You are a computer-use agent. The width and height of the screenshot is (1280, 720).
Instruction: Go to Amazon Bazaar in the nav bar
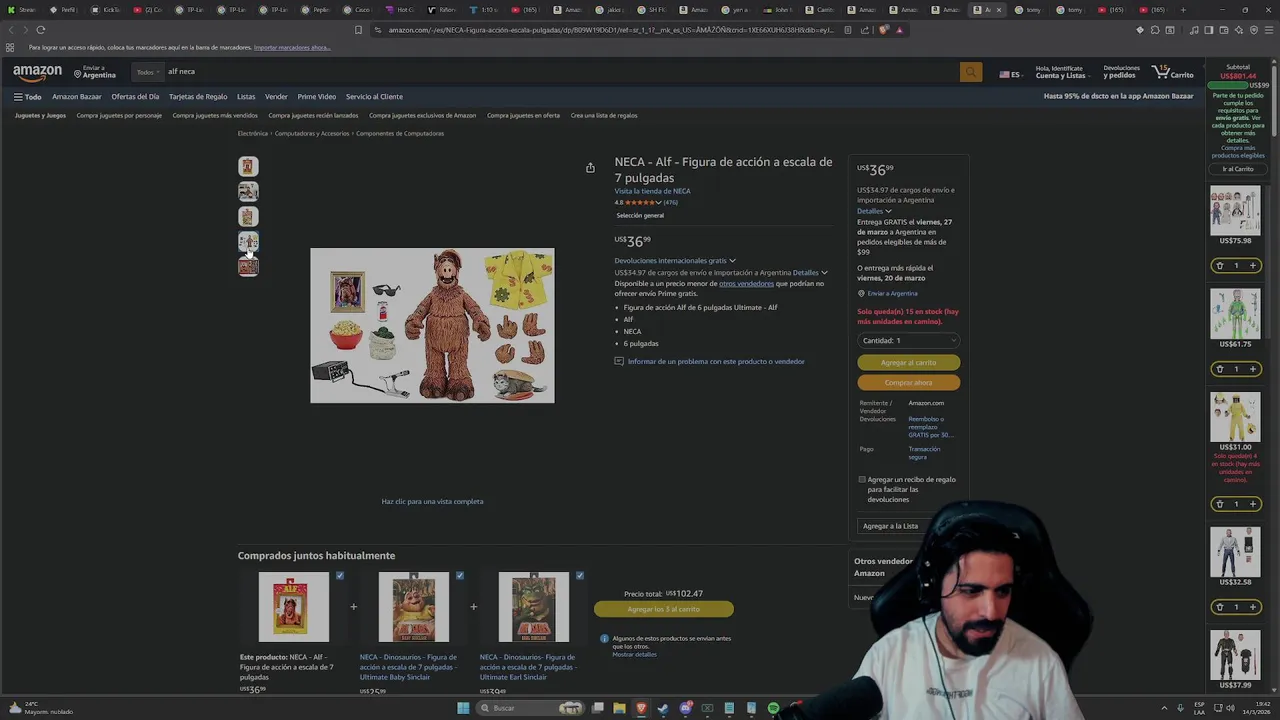[77, 97]
